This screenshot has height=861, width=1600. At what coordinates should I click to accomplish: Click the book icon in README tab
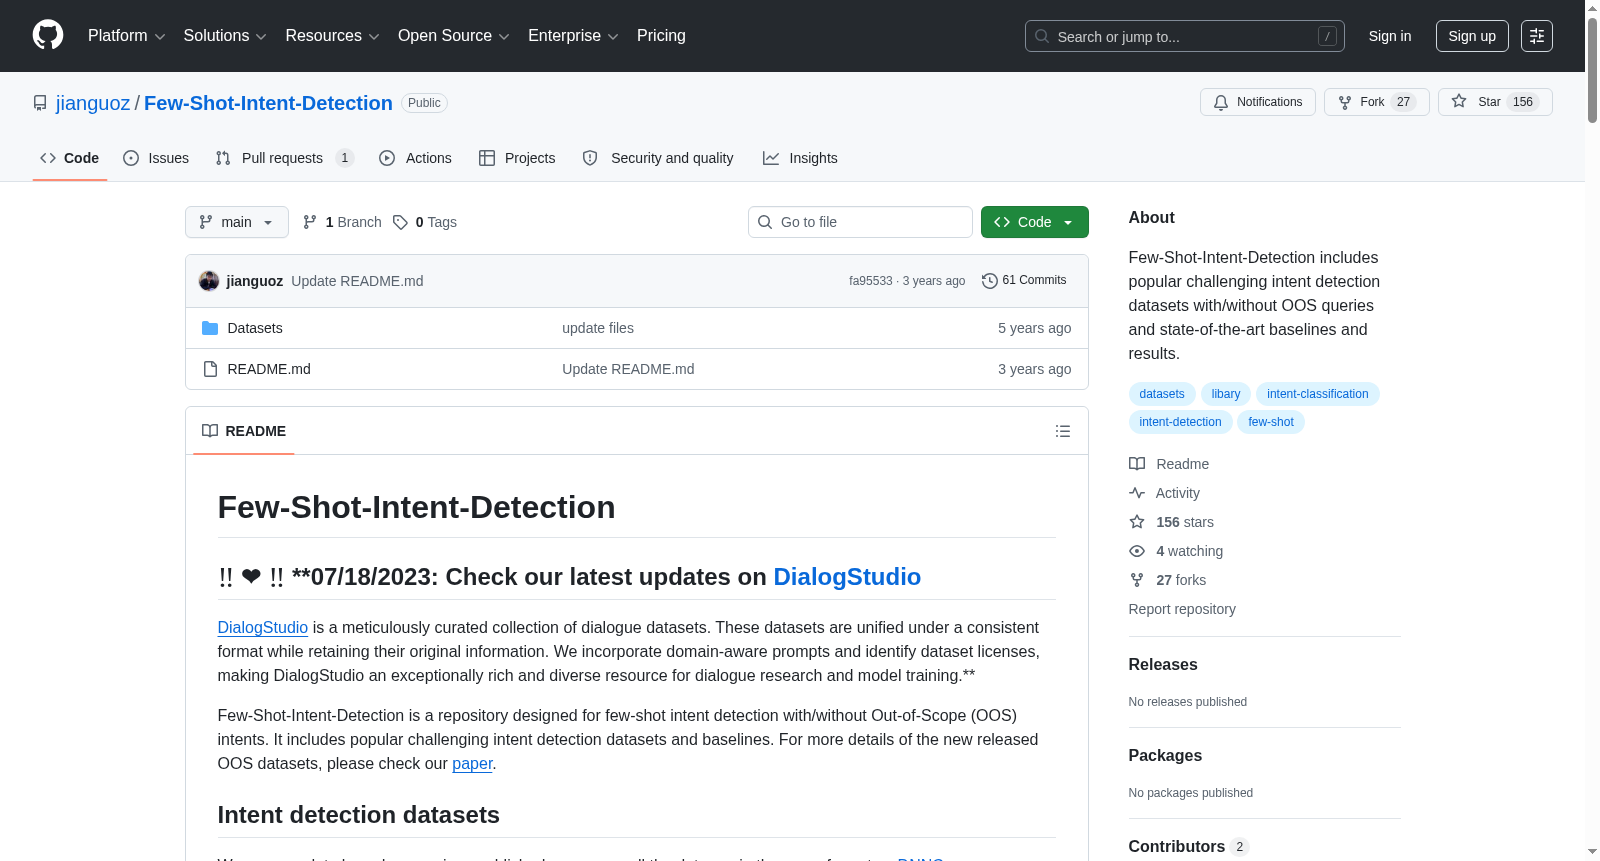tap(210, 431)
